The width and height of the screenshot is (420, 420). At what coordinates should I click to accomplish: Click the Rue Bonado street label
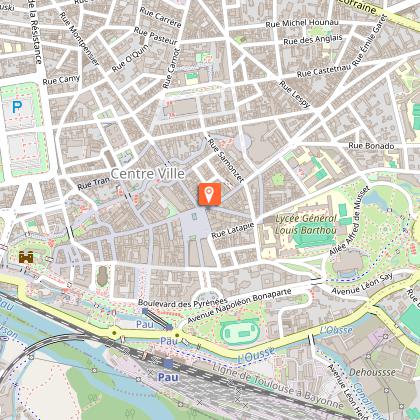pyautogui.click(x=371, y=146)
